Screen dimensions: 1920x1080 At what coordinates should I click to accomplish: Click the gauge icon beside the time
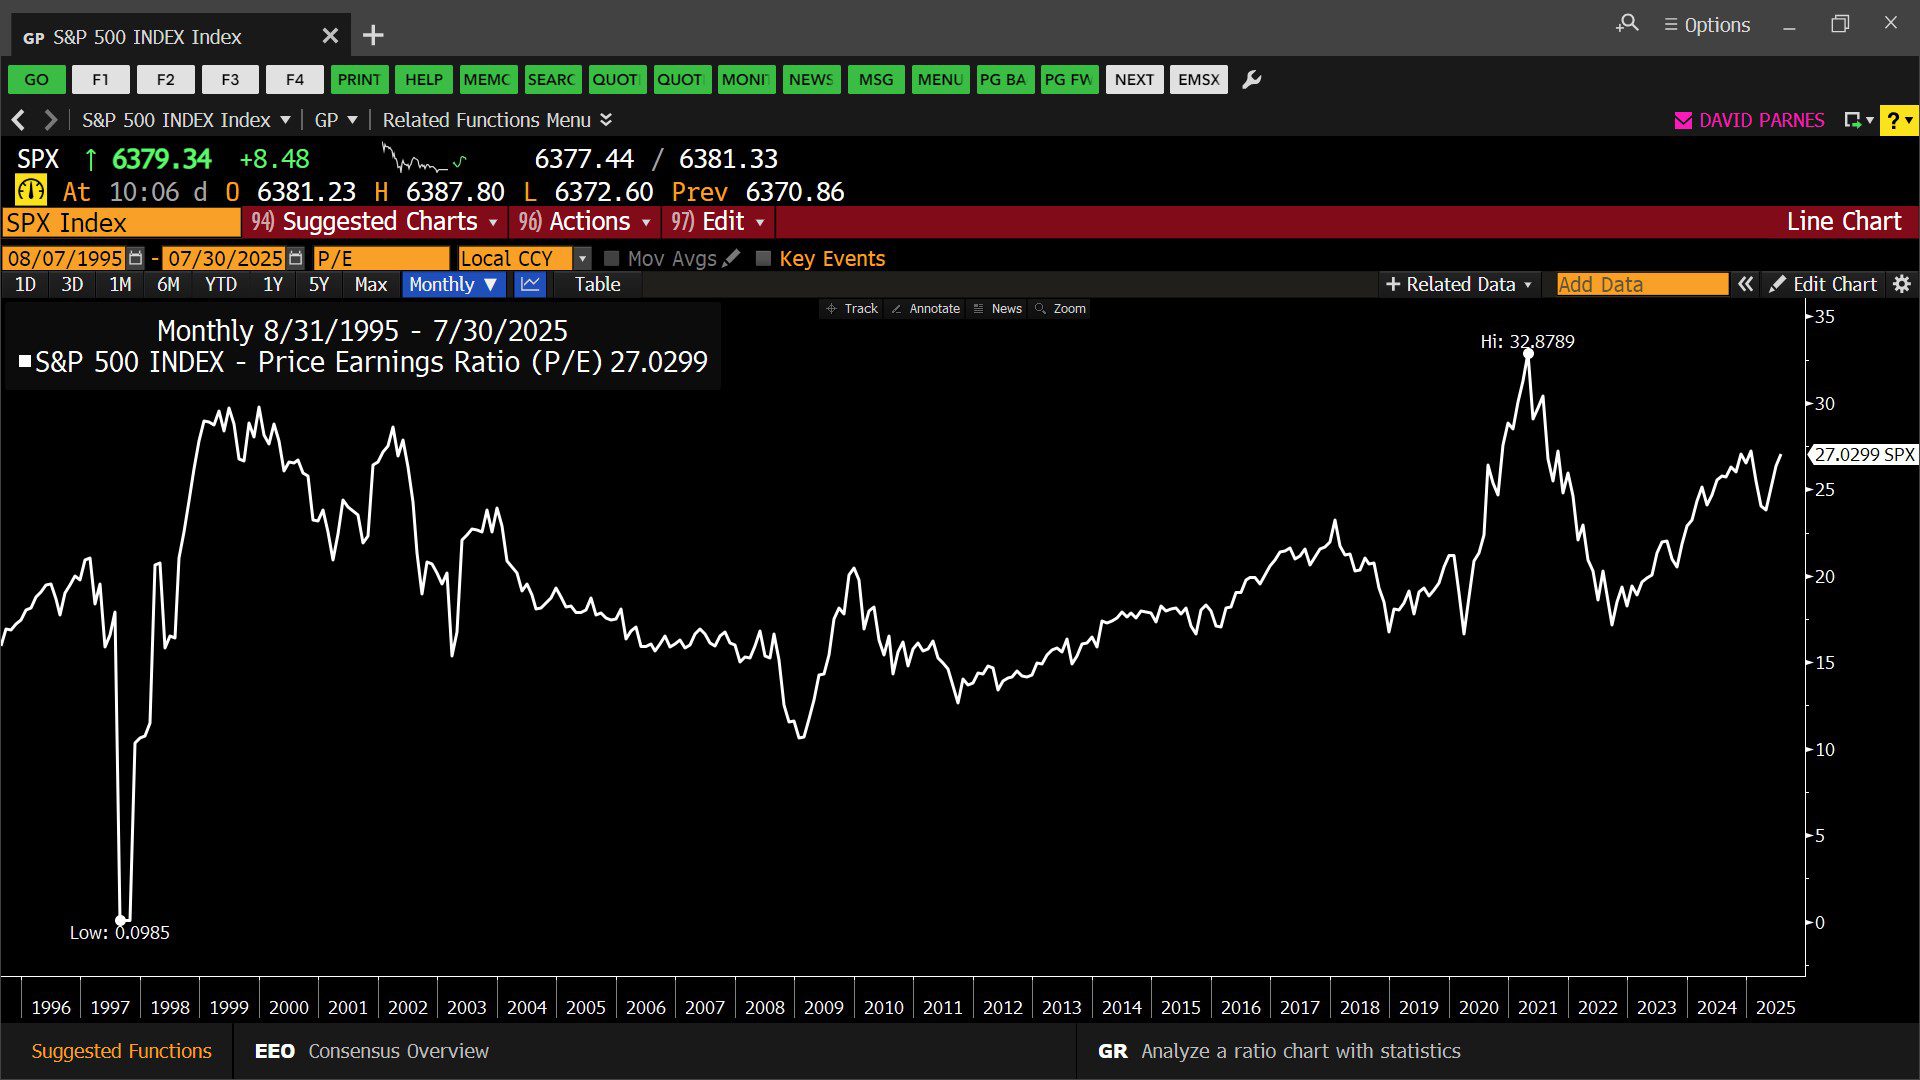click(x=31, y=190)
